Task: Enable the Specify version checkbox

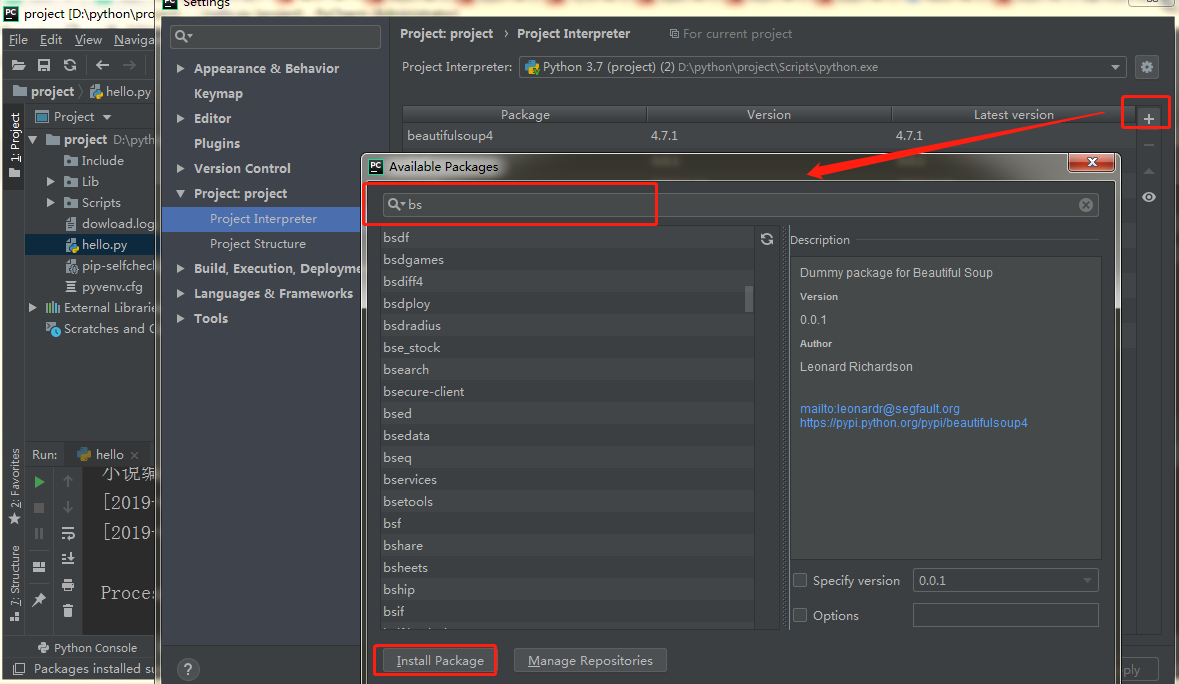Action: pos(800,580)
